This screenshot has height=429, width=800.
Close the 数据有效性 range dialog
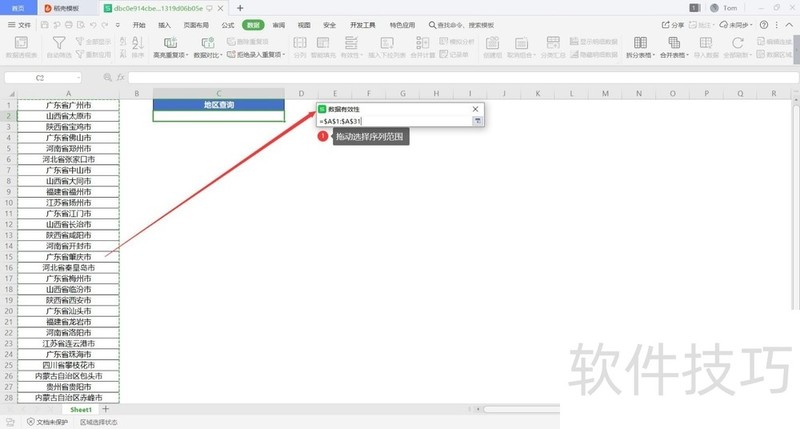[x=476, y=109]
